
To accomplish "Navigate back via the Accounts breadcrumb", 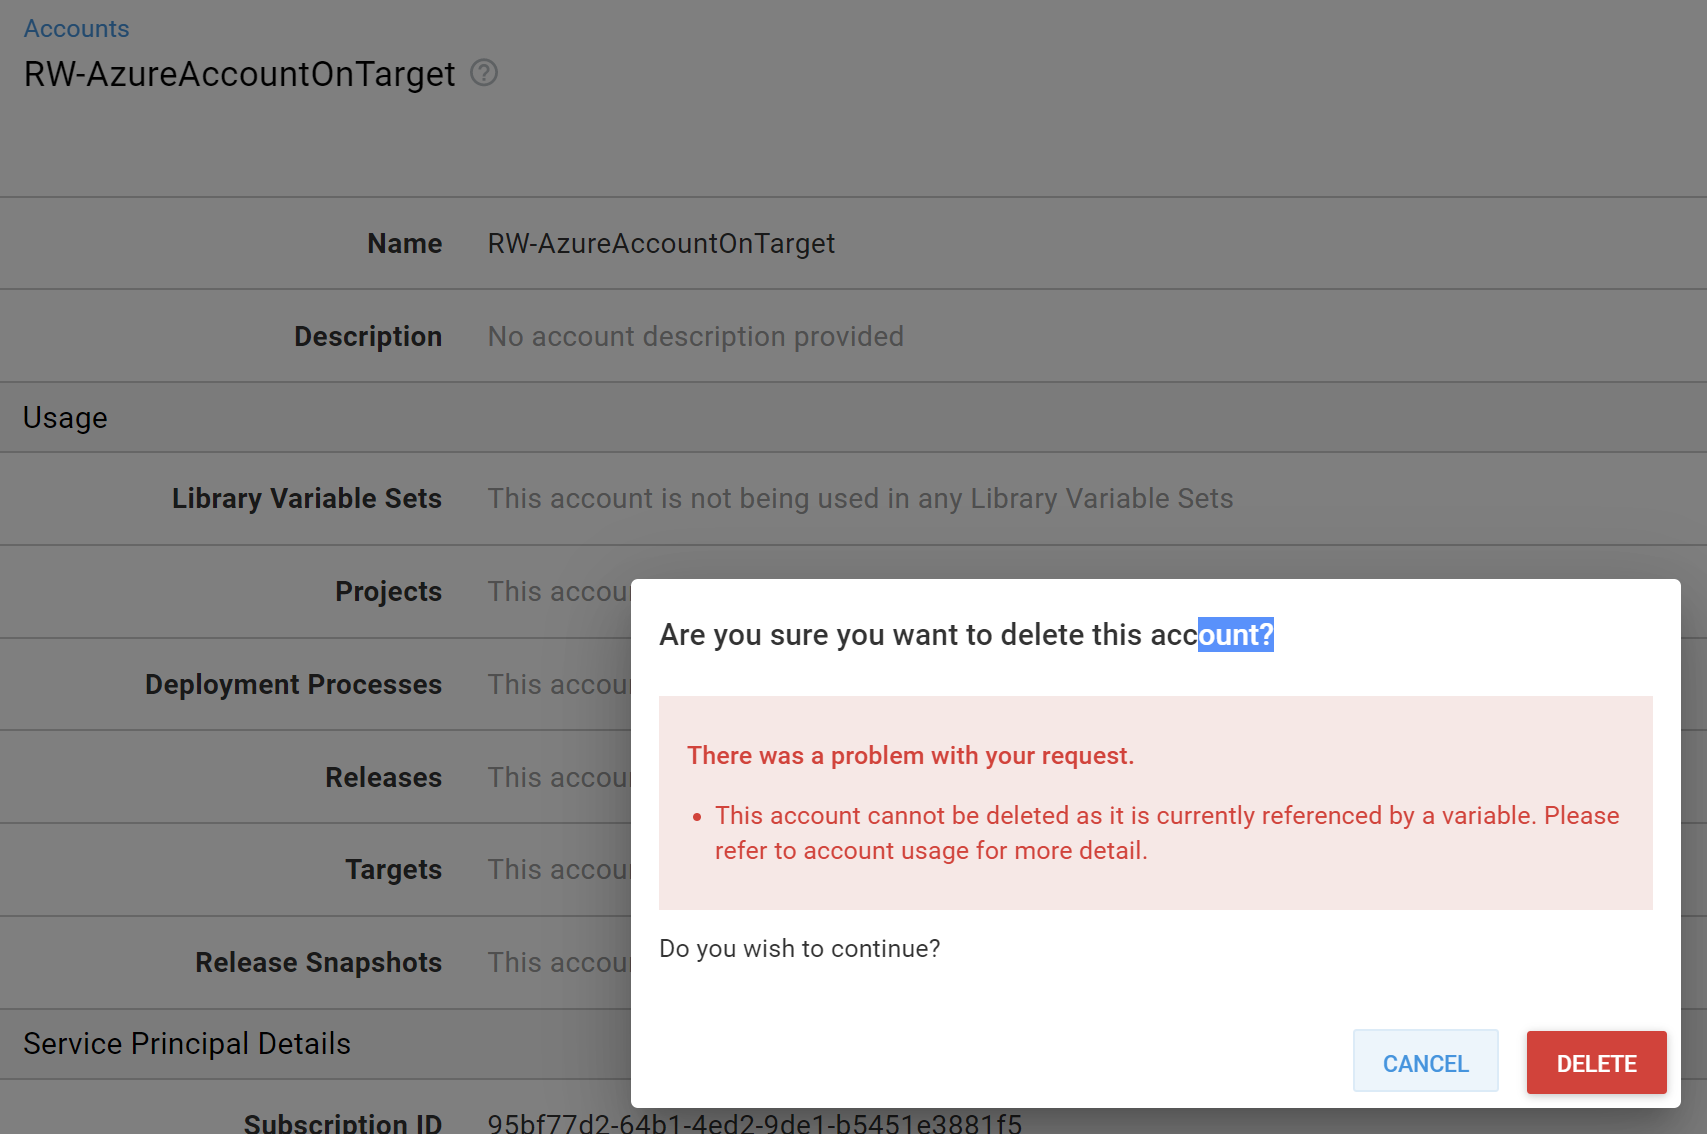I will pos(76,28).
